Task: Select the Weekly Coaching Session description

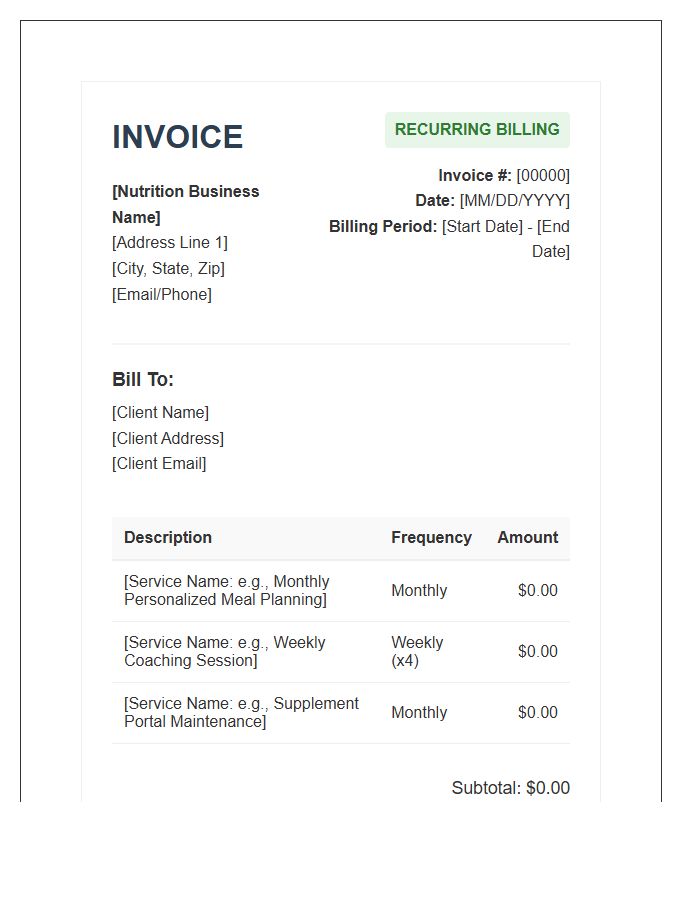Action: coord(224,651)
